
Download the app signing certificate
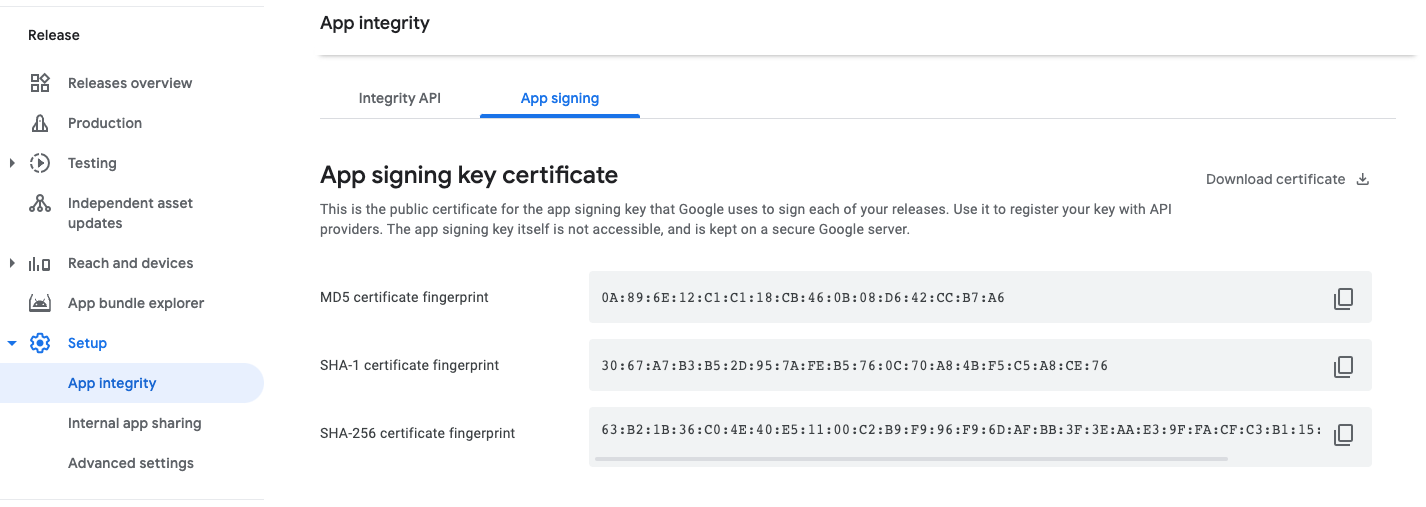pos(1287,179)
